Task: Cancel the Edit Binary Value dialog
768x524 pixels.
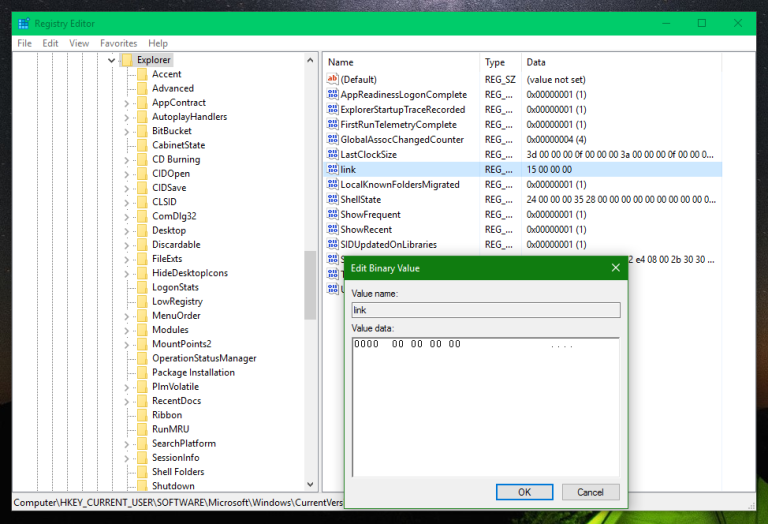Action: point(590,492)
